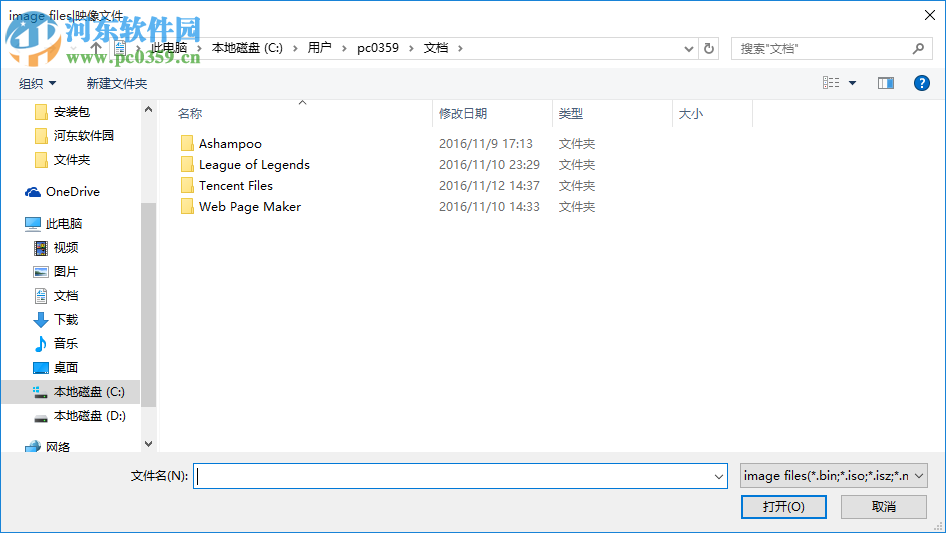Select the Tencent Files folder icon
The height and width of the screenshot is (533, 946).
(187, 185)
